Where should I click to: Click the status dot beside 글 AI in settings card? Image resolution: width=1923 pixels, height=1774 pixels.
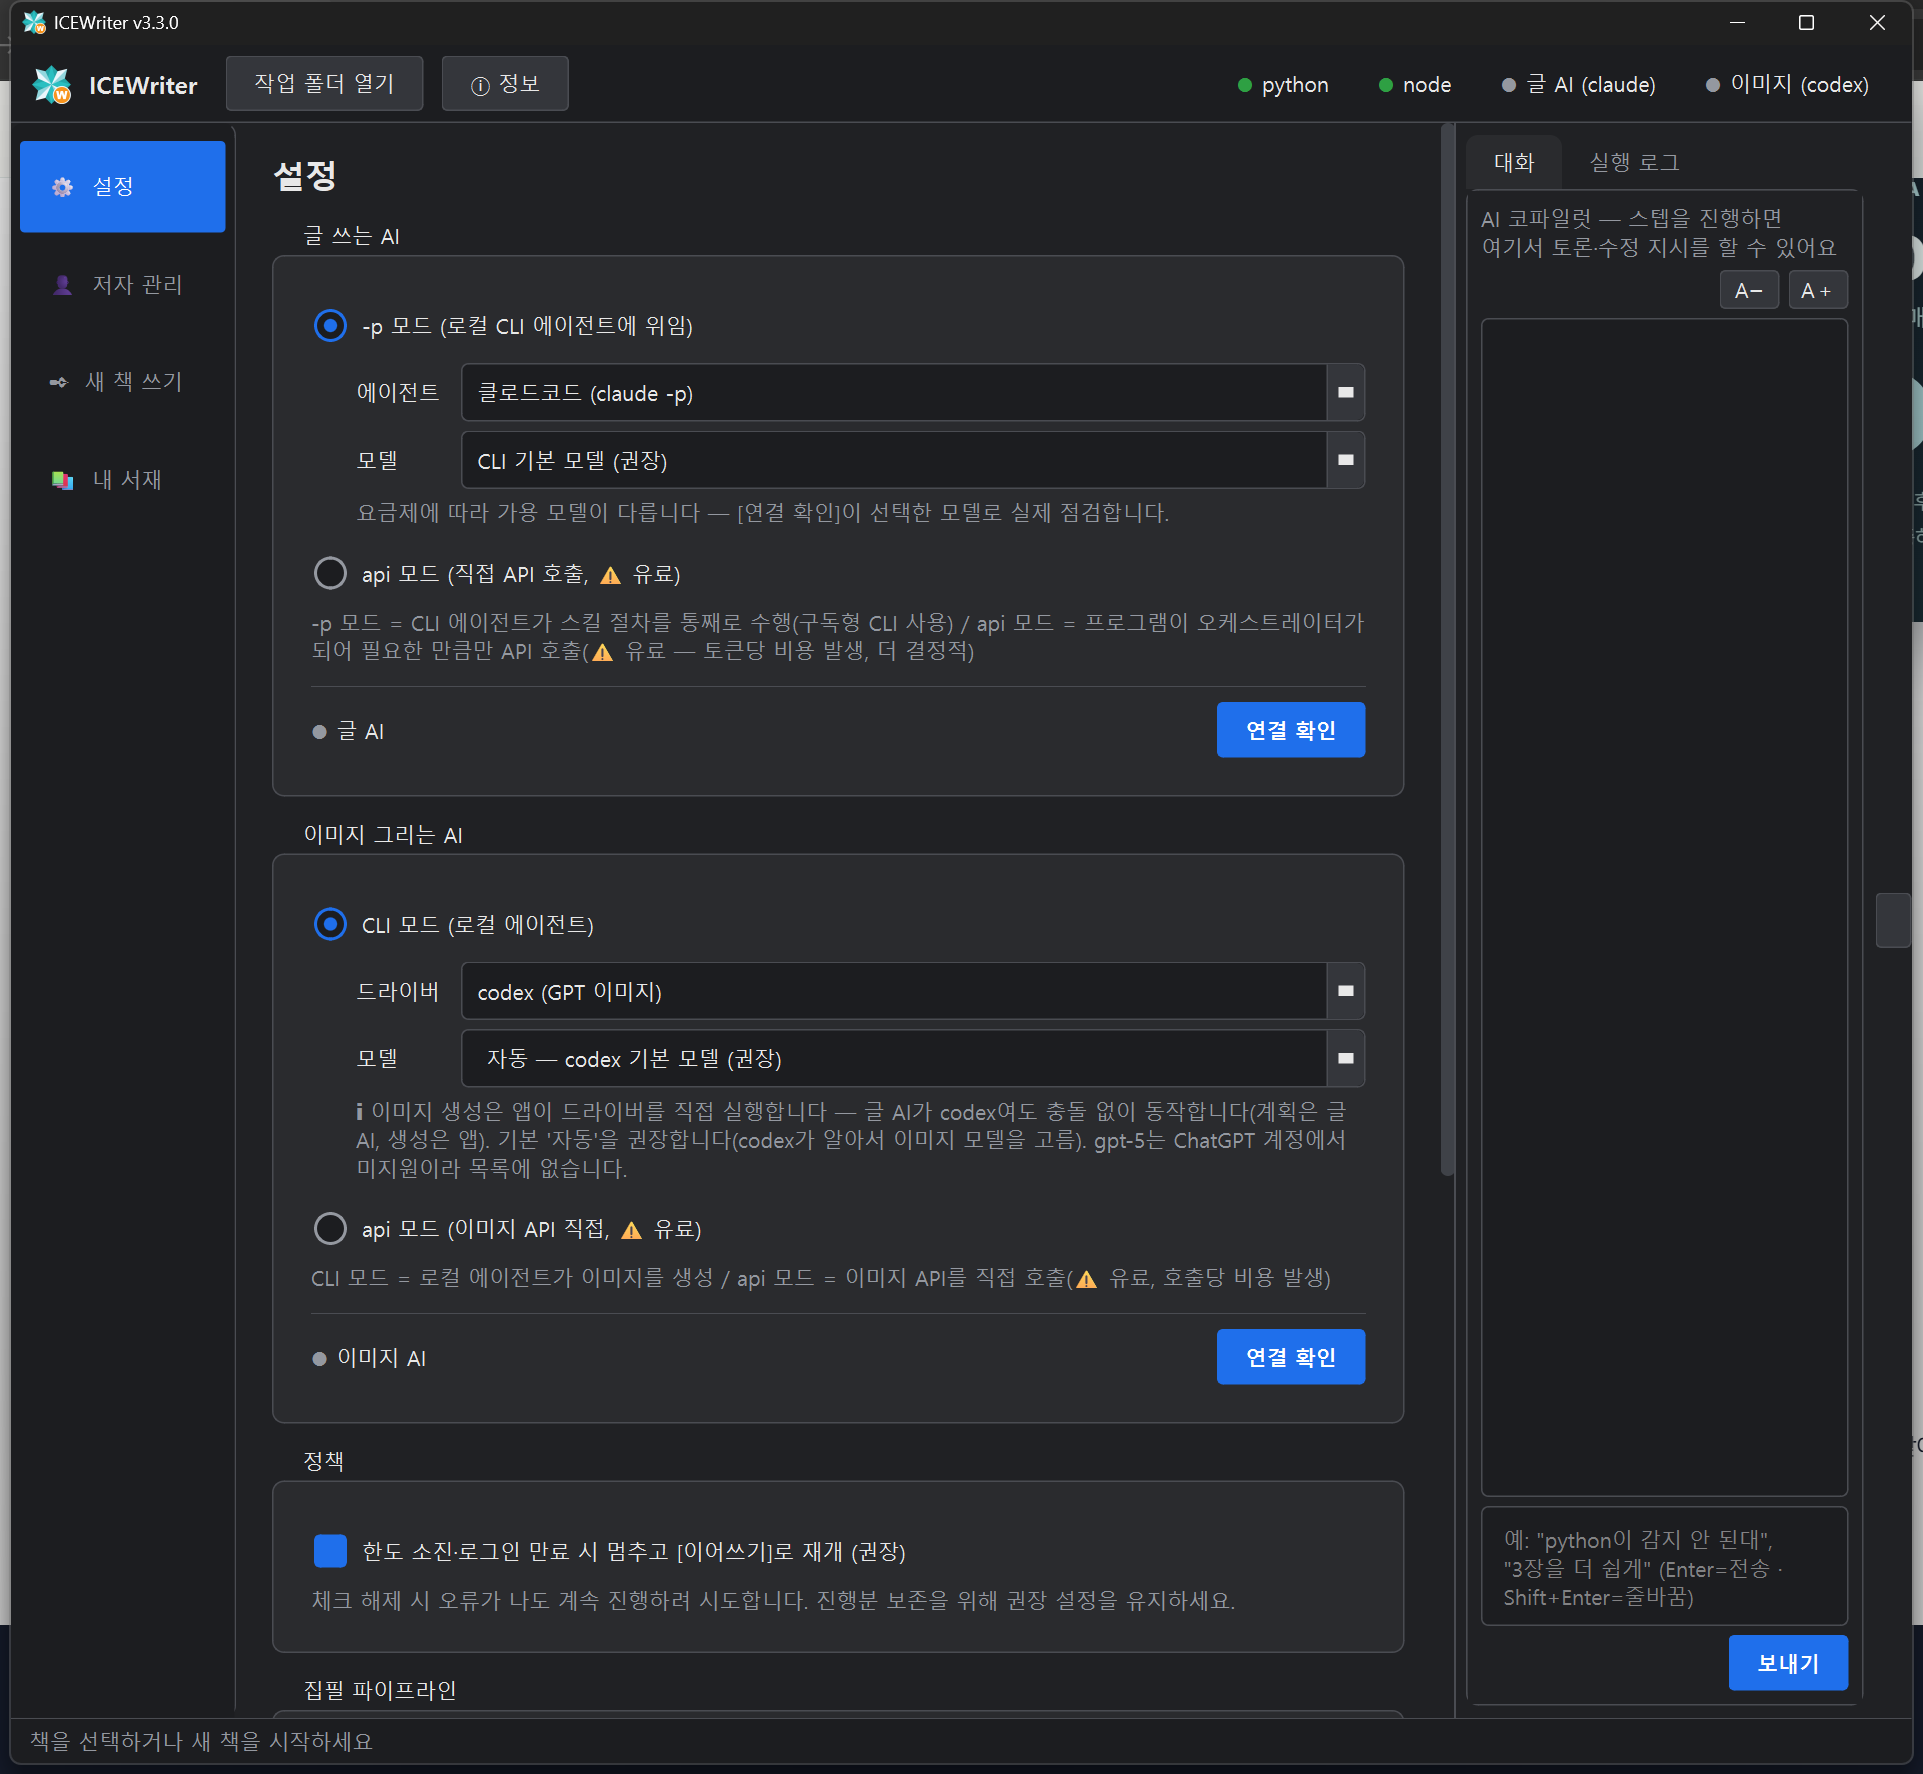click(320, 732)
